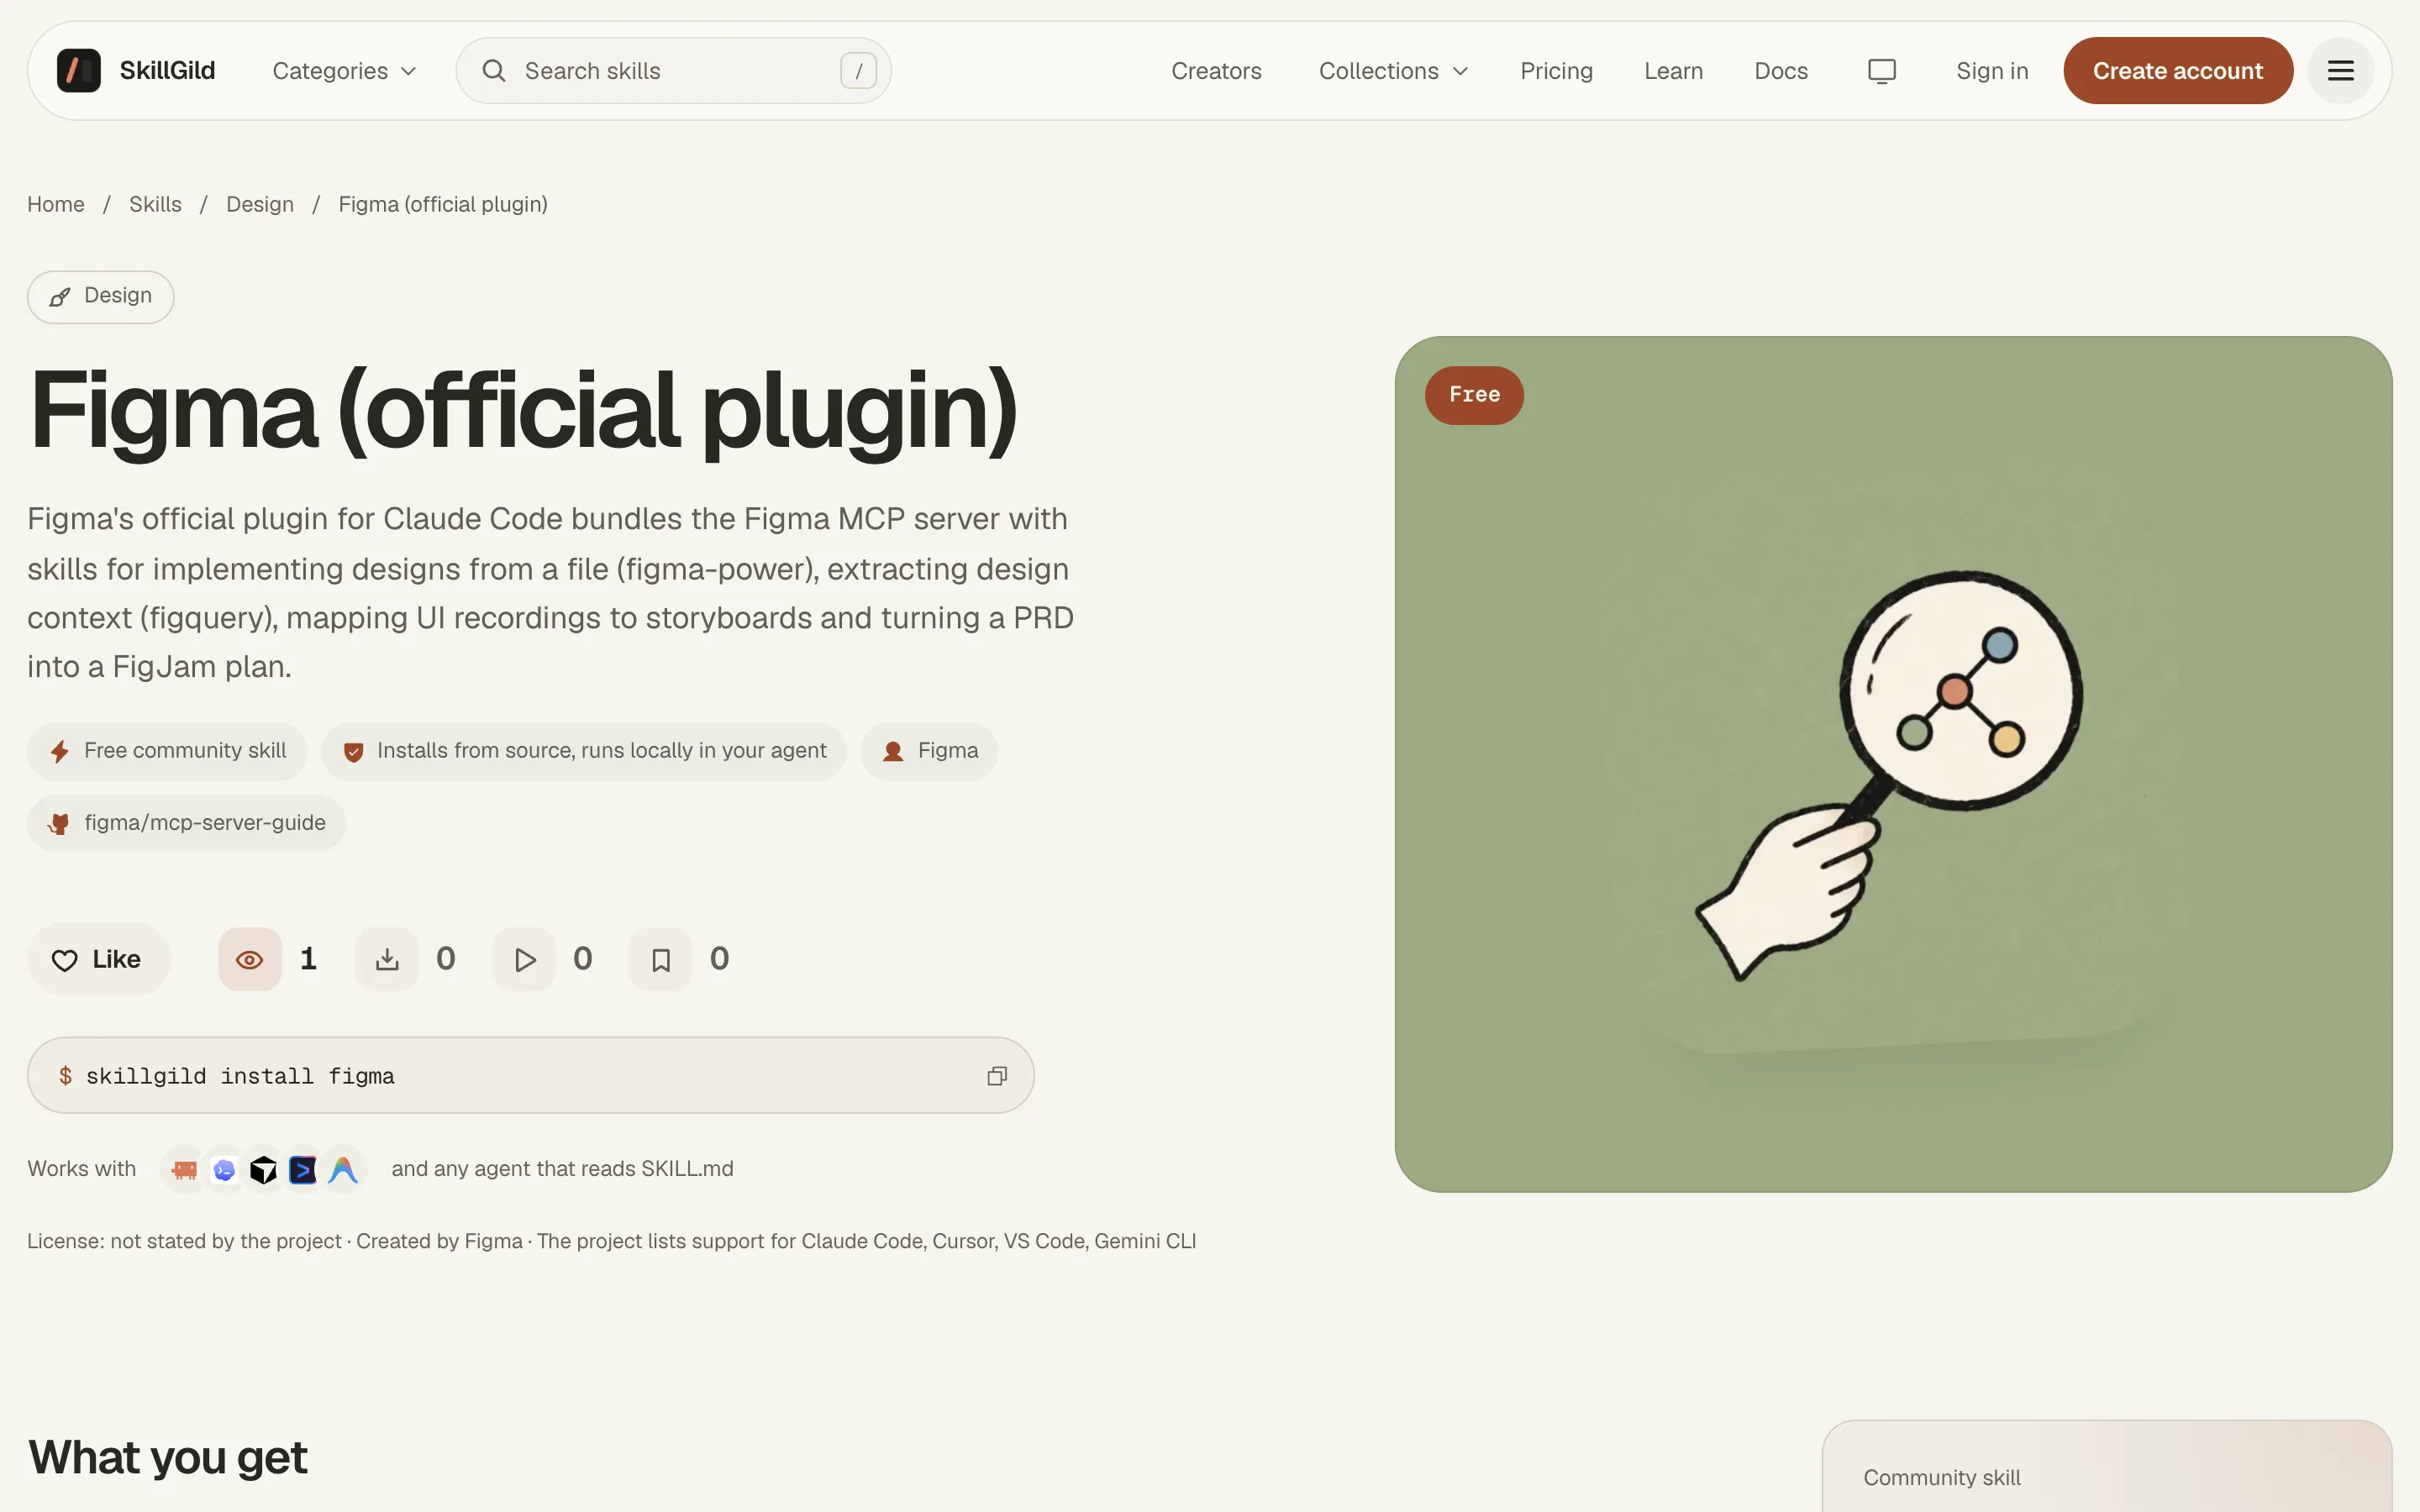Click the skillgild install figma command text
This screenshot has width=2420, height=1512.
[x=240, y=1076]
